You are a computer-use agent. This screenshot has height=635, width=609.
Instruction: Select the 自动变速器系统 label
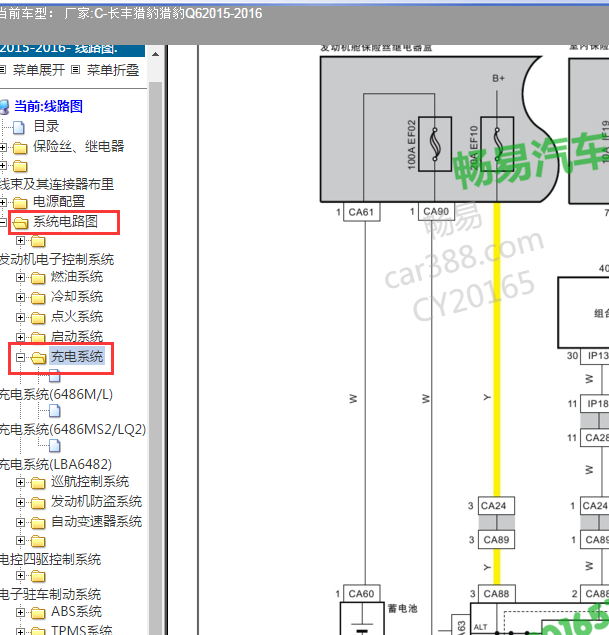pos(96,521)
